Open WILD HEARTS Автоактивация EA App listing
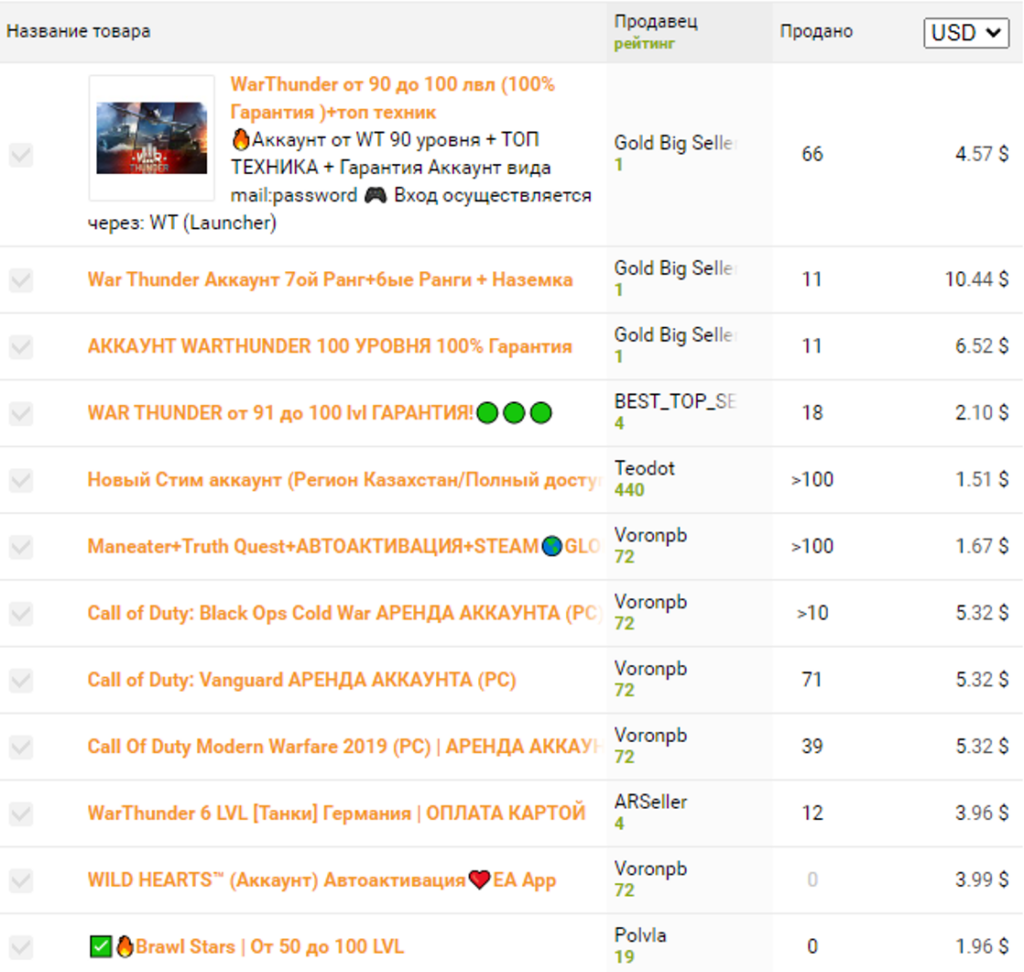This screenshot has width=1024, height=972. click(x=322, y=880)
